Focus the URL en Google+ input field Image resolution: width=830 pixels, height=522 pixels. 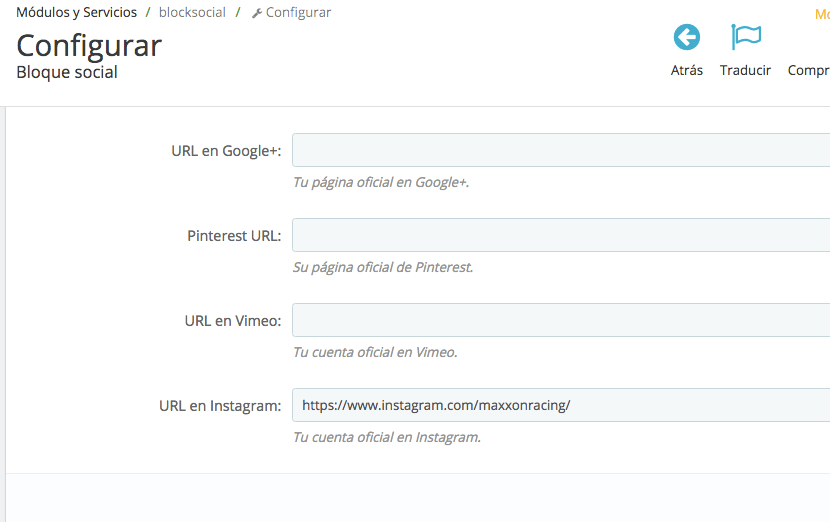tap(561, 150)
